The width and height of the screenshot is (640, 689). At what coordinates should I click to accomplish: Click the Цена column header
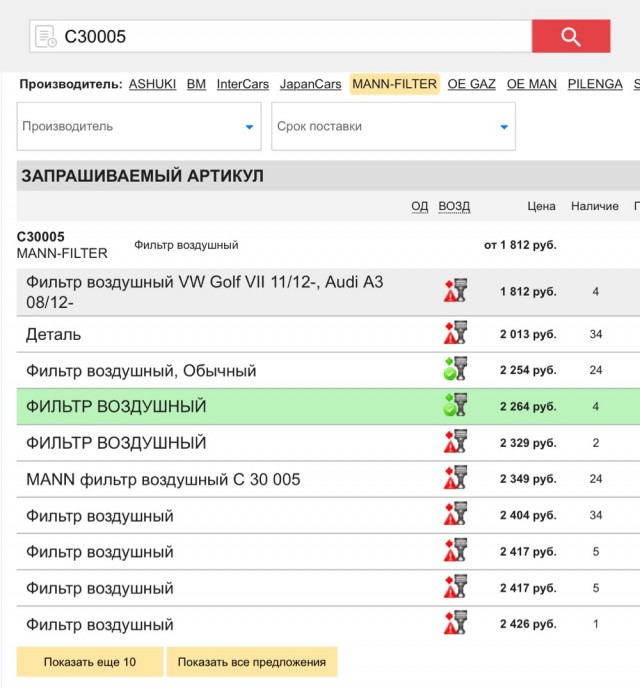(x=541, y=206)
